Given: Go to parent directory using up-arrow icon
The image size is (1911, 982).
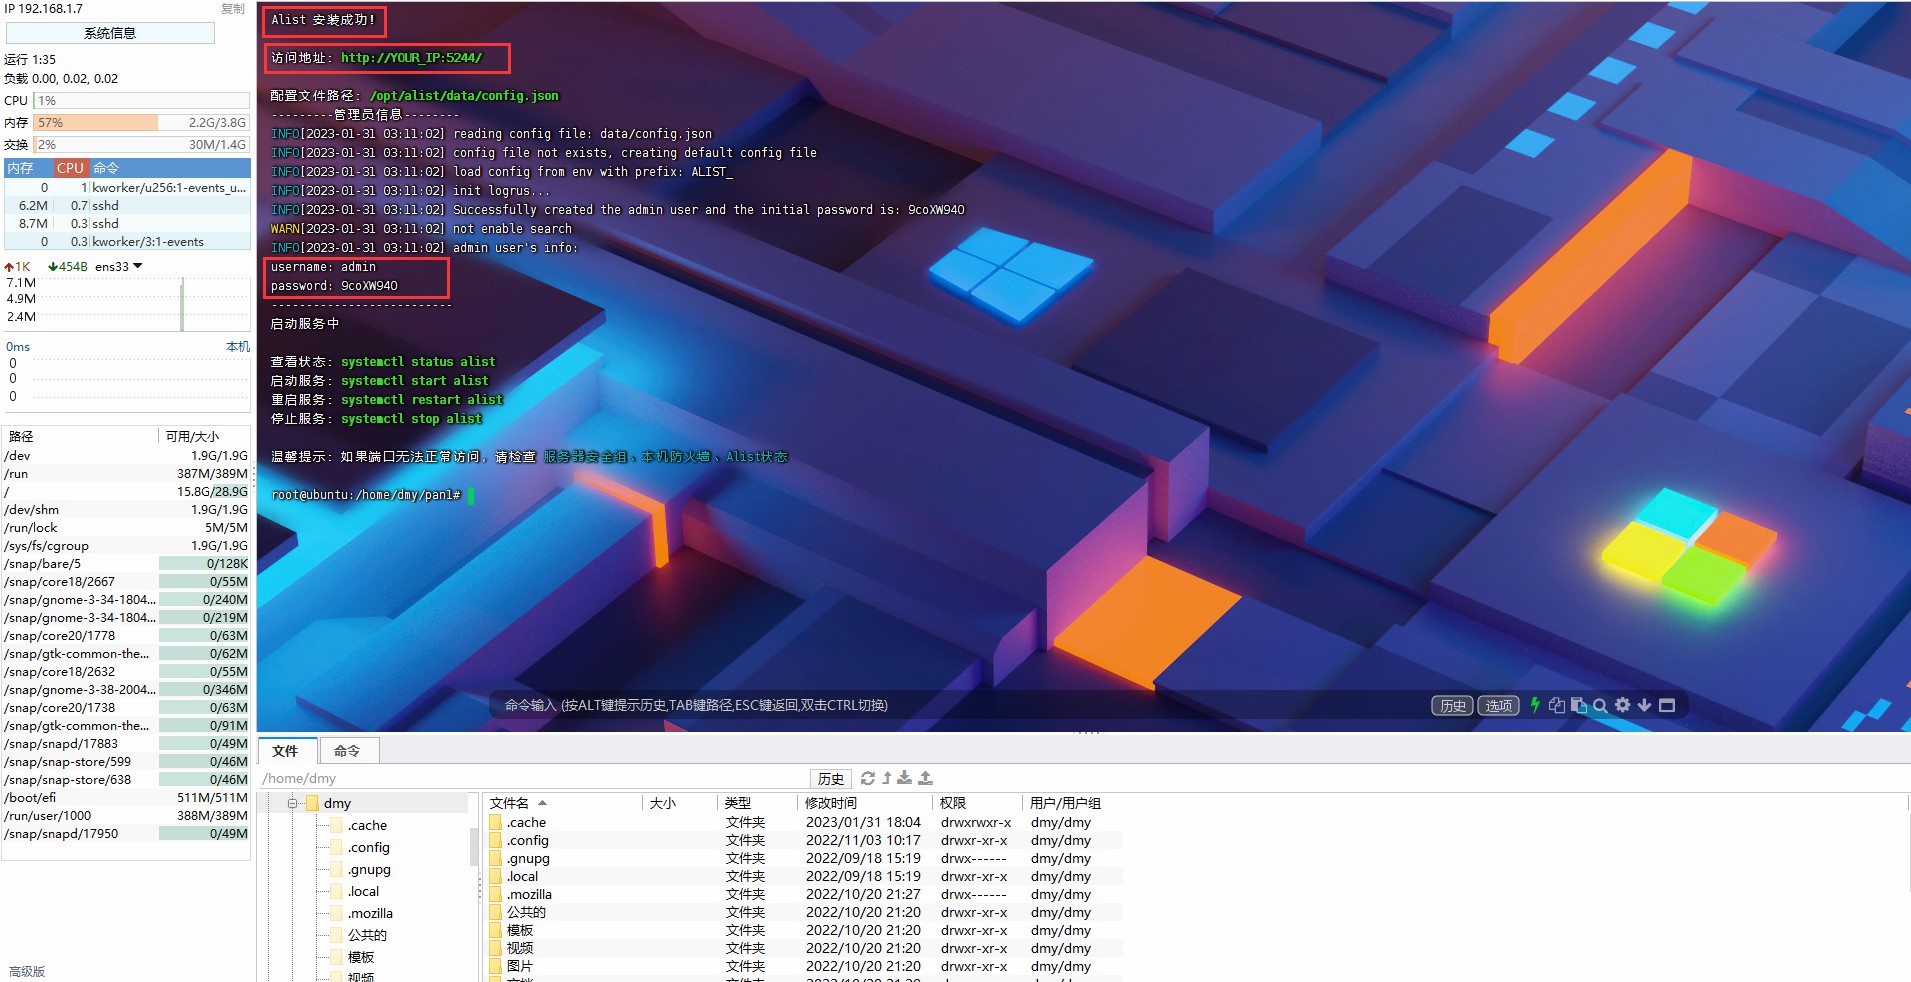Looking at the screenshot, I should coord(887,778).
